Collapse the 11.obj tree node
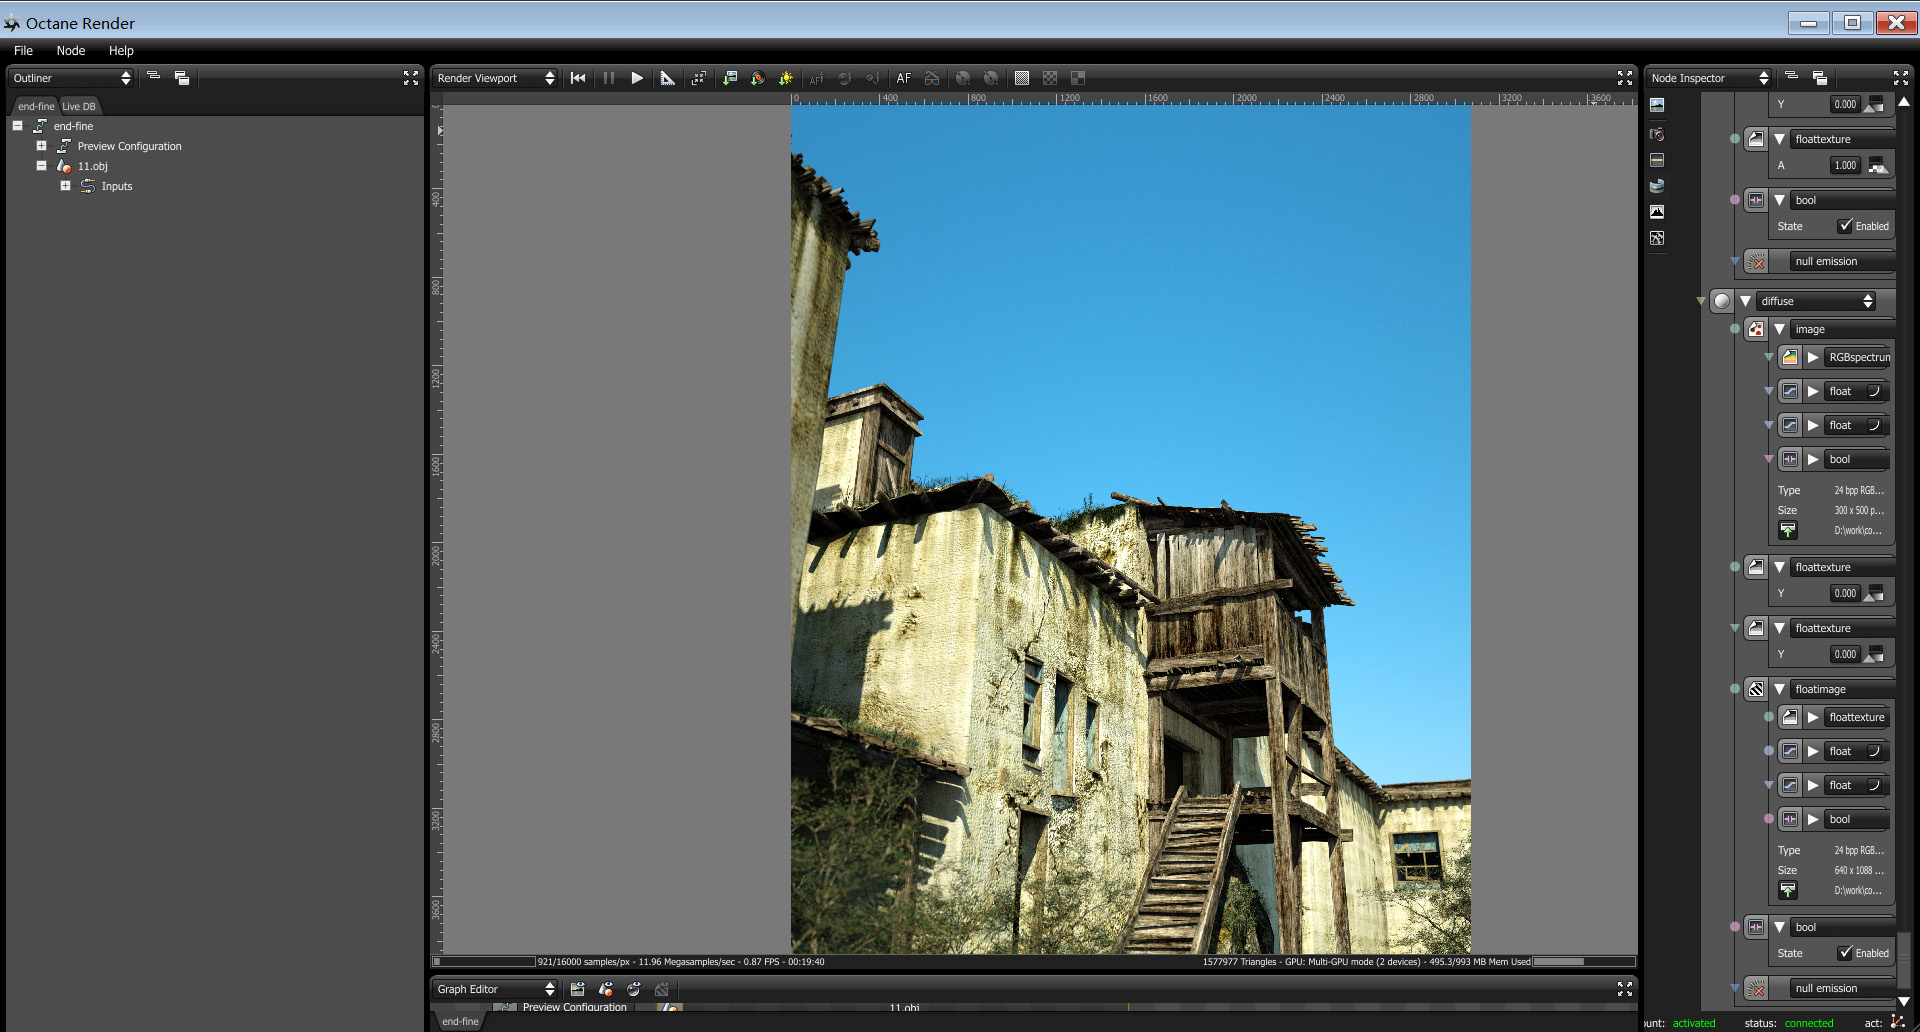This screenshot has height=1032, width=1920. coord(42,166)
